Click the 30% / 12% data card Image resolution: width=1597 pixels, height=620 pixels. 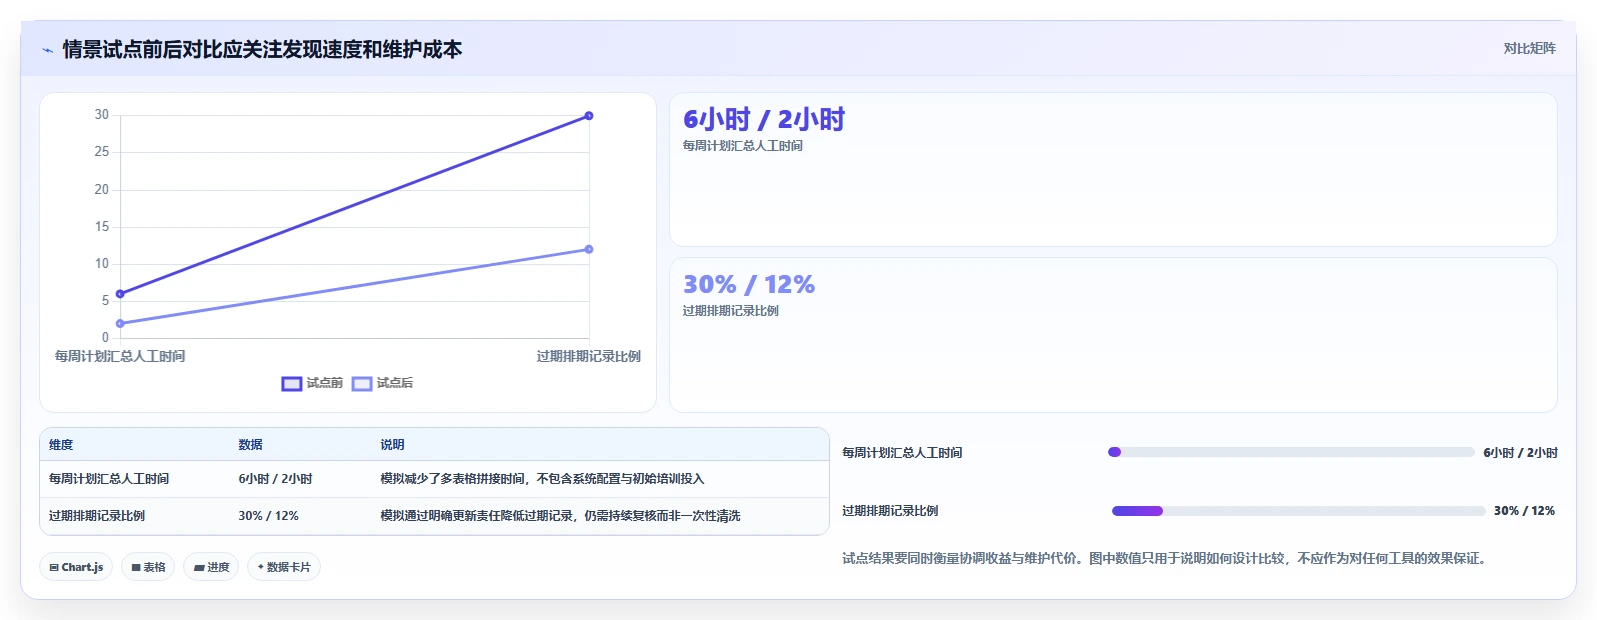click(x=1113, y=335)
